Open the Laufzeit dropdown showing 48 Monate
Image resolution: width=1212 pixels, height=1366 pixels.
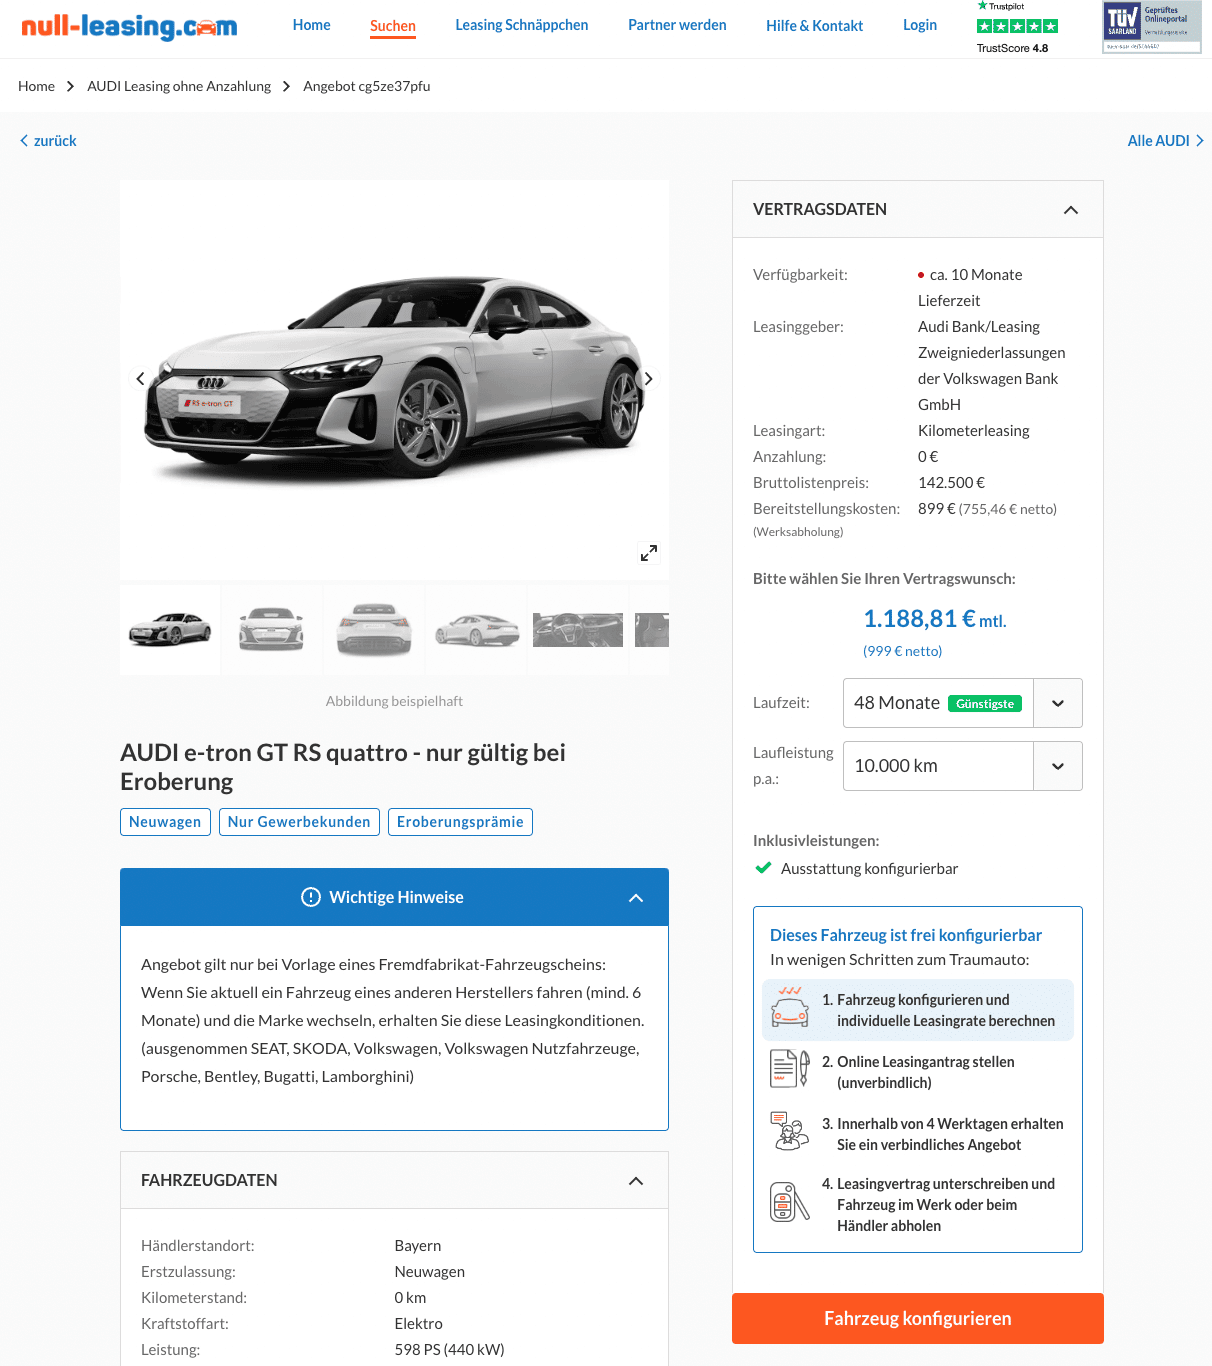963,703
